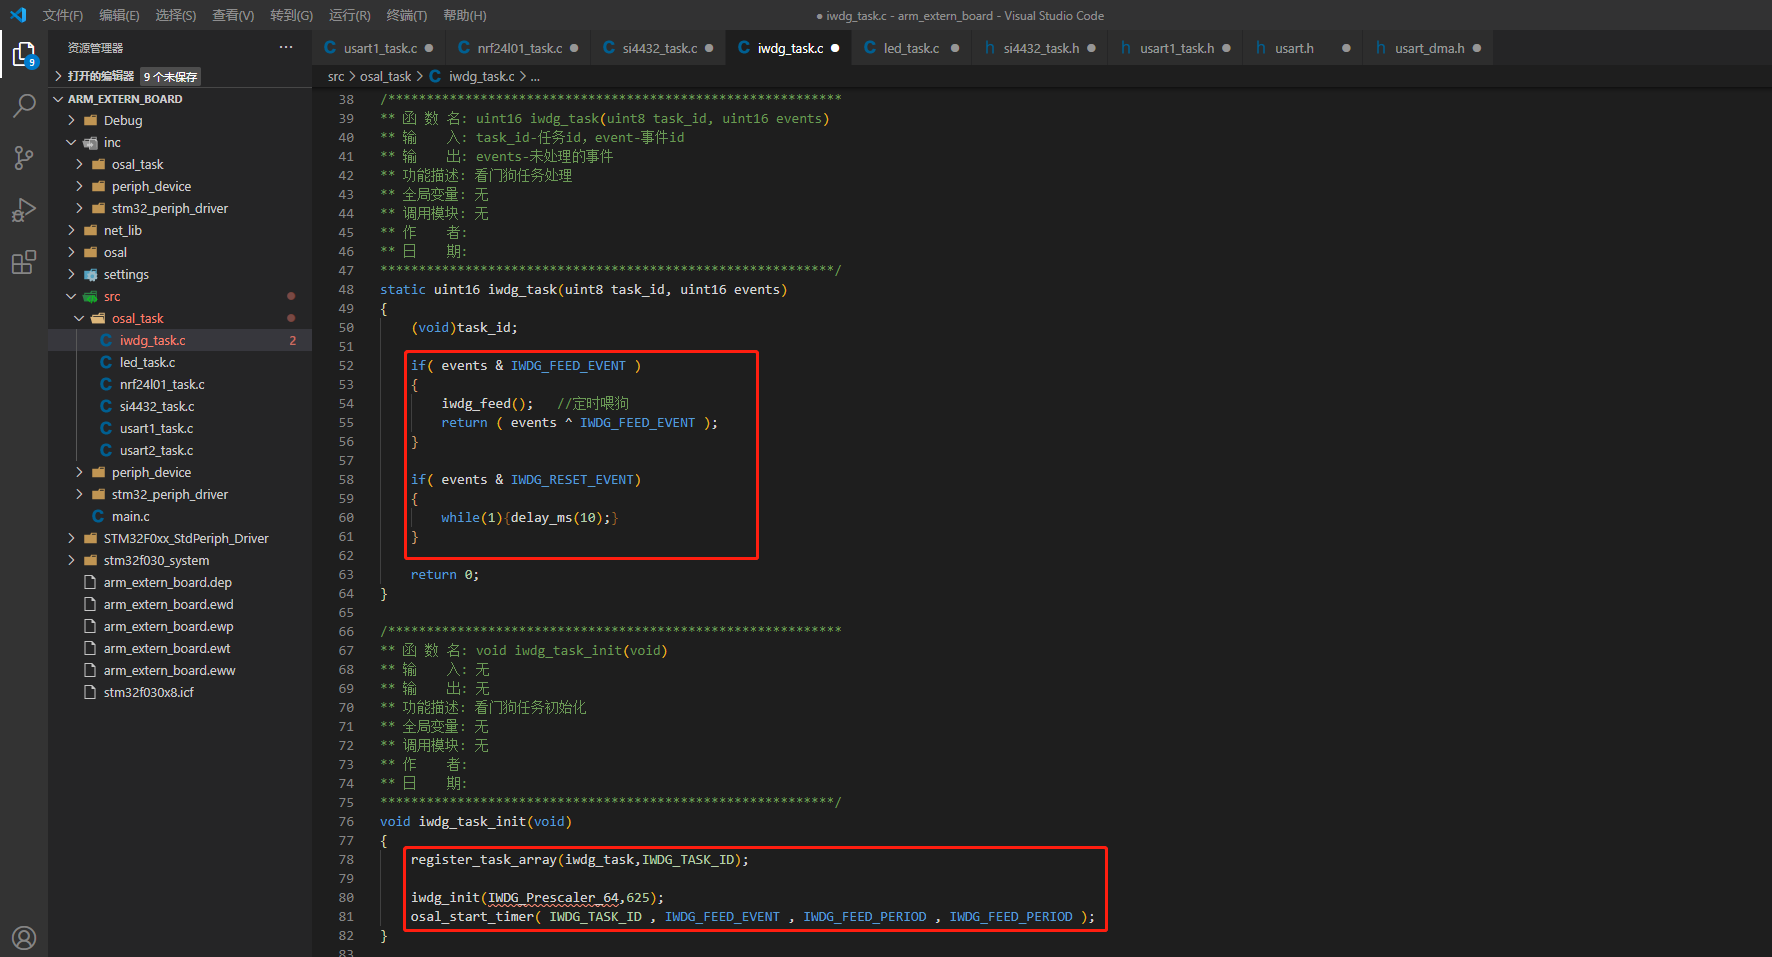Viewport: 1772px width, 957px height.
Task: Open the Source Control view icon
Action: point(23,158)
